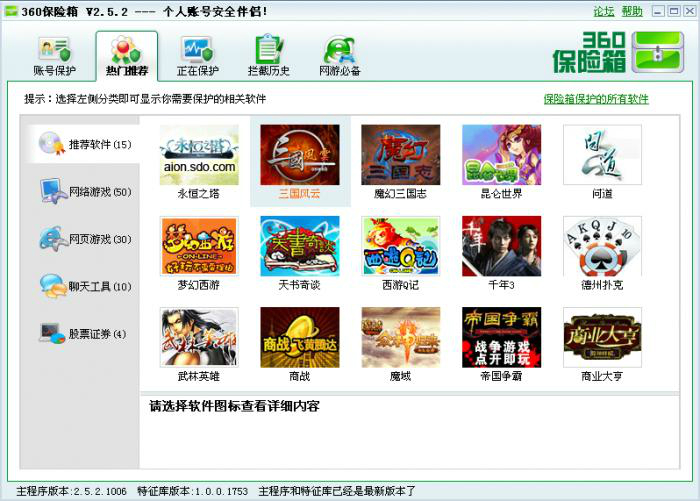The image size is (700, 501).
Task: Select the 昆仑世界 game icon
Action: click(501, 155)
